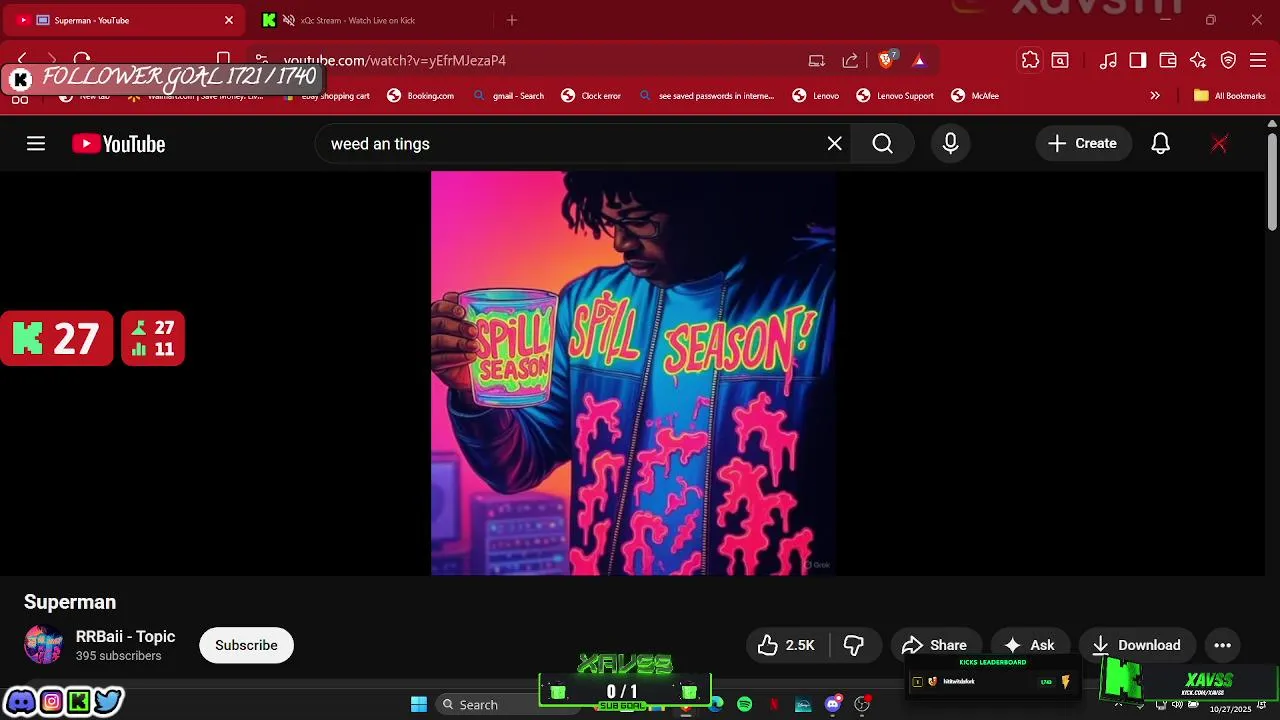Open the Create menu
The image size is (1280, 720).
1083,144
